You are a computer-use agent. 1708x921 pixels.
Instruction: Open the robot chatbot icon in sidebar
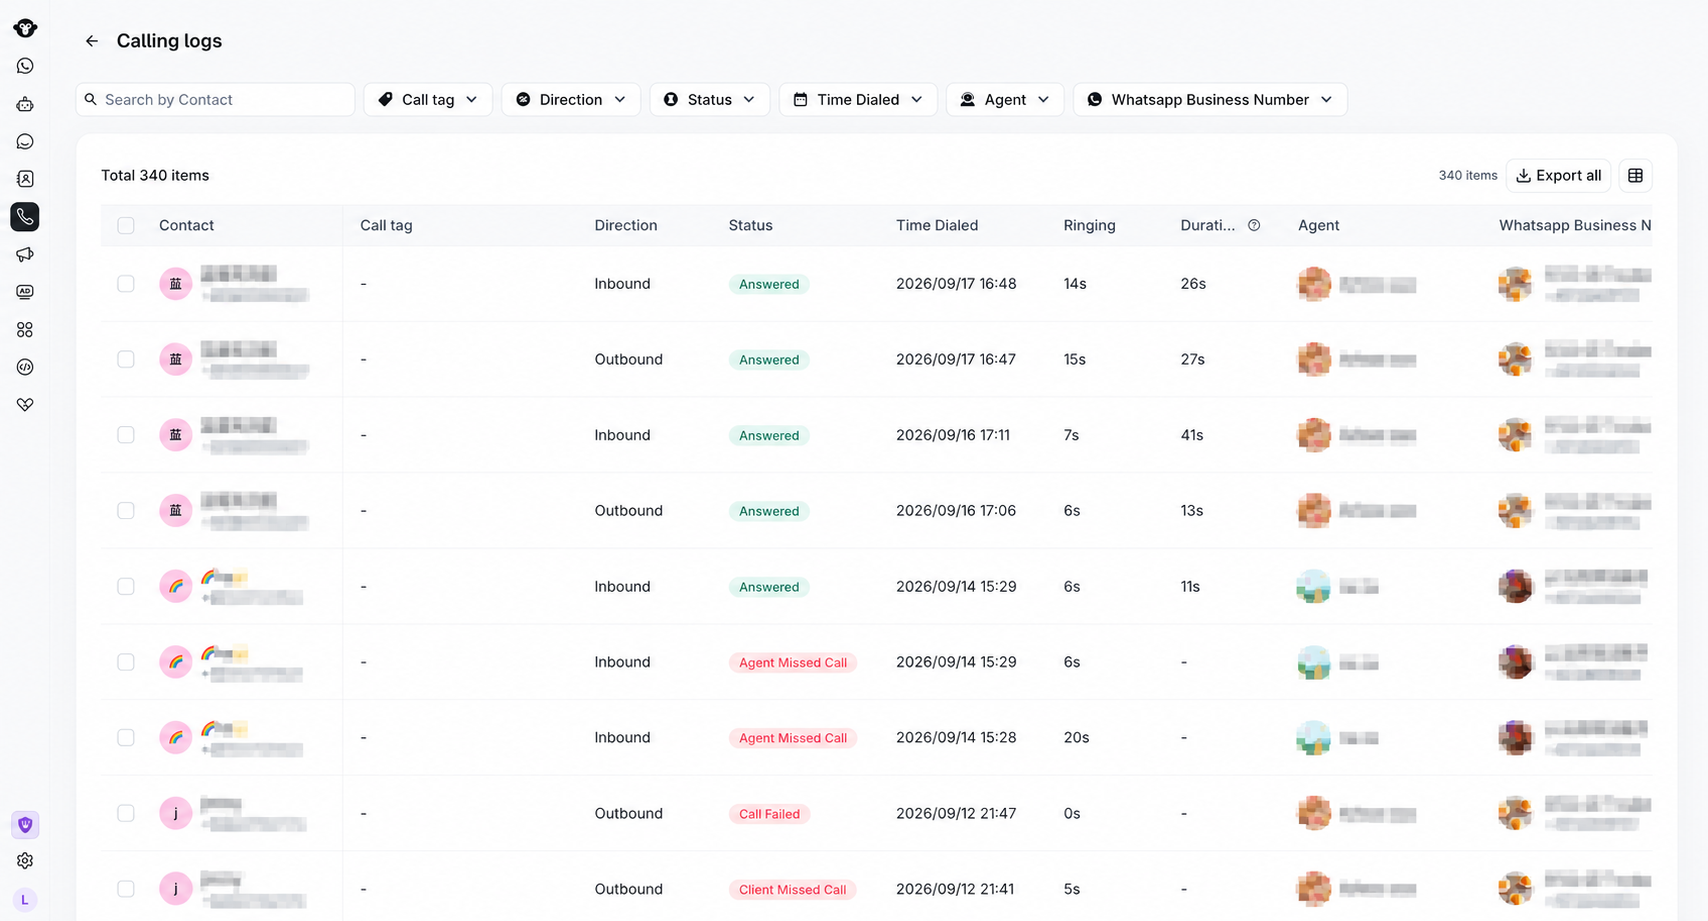(x=25, y=104)
